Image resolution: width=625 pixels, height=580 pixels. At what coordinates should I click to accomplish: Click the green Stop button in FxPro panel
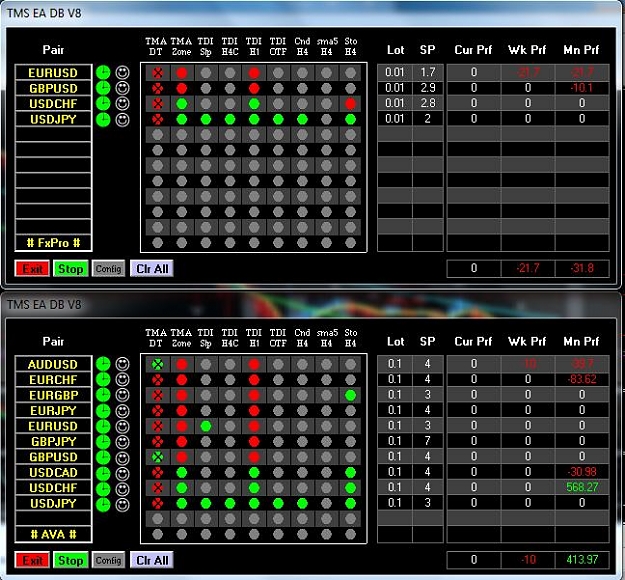click(x=71, y=269)
